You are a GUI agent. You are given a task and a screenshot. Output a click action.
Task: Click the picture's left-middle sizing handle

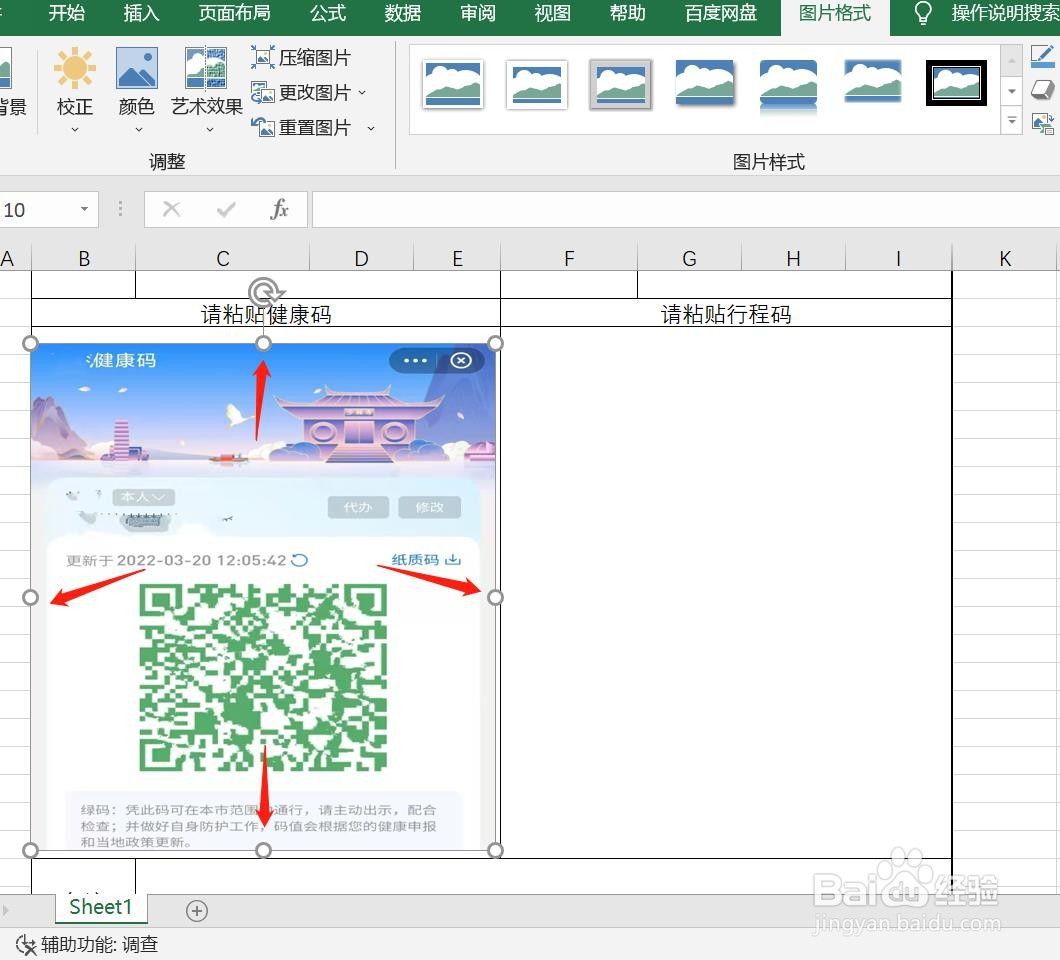(x=30, y=598)
